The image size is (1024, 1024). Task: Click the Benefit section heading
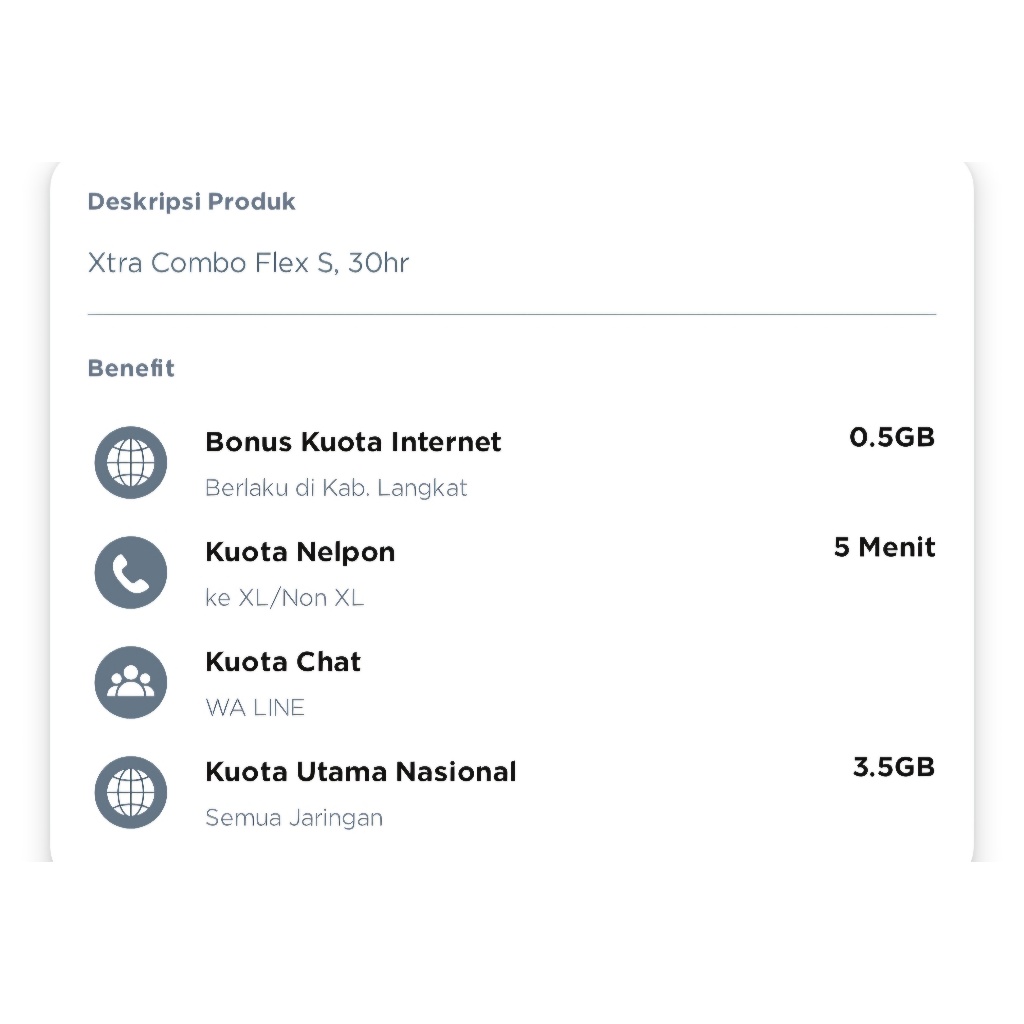(131, 368)
